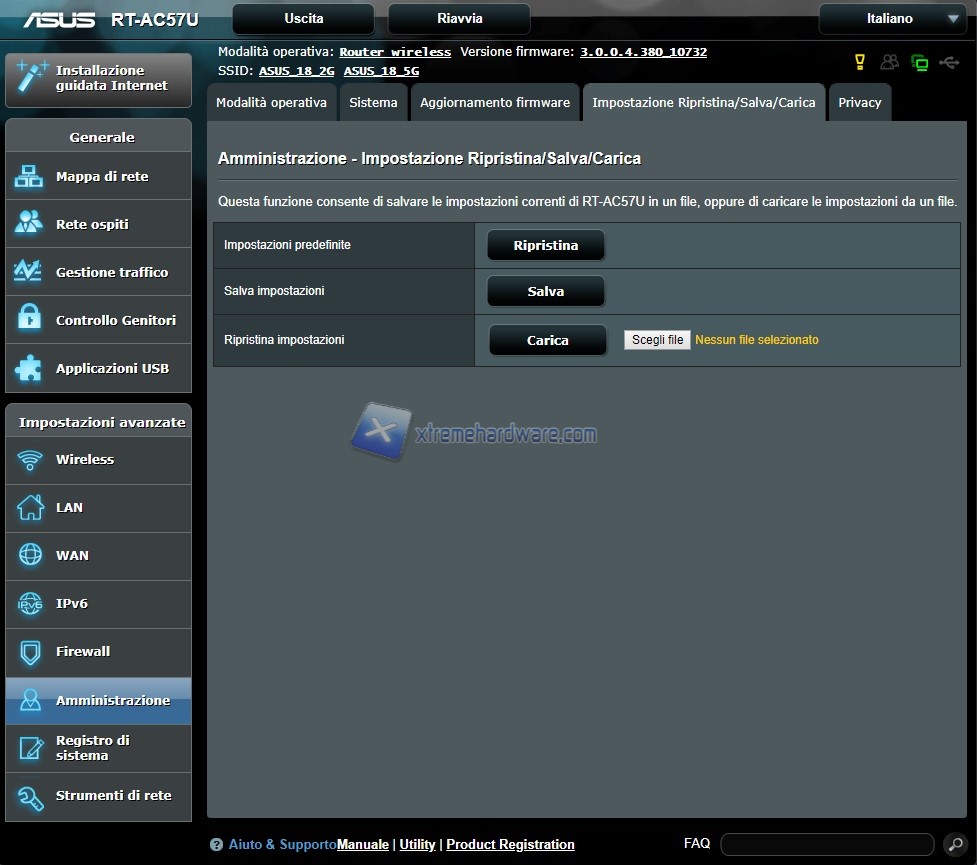Click the FAQ search magnifier icon
Viewport: 977px width, 865px height.
[x=954, y=844]
